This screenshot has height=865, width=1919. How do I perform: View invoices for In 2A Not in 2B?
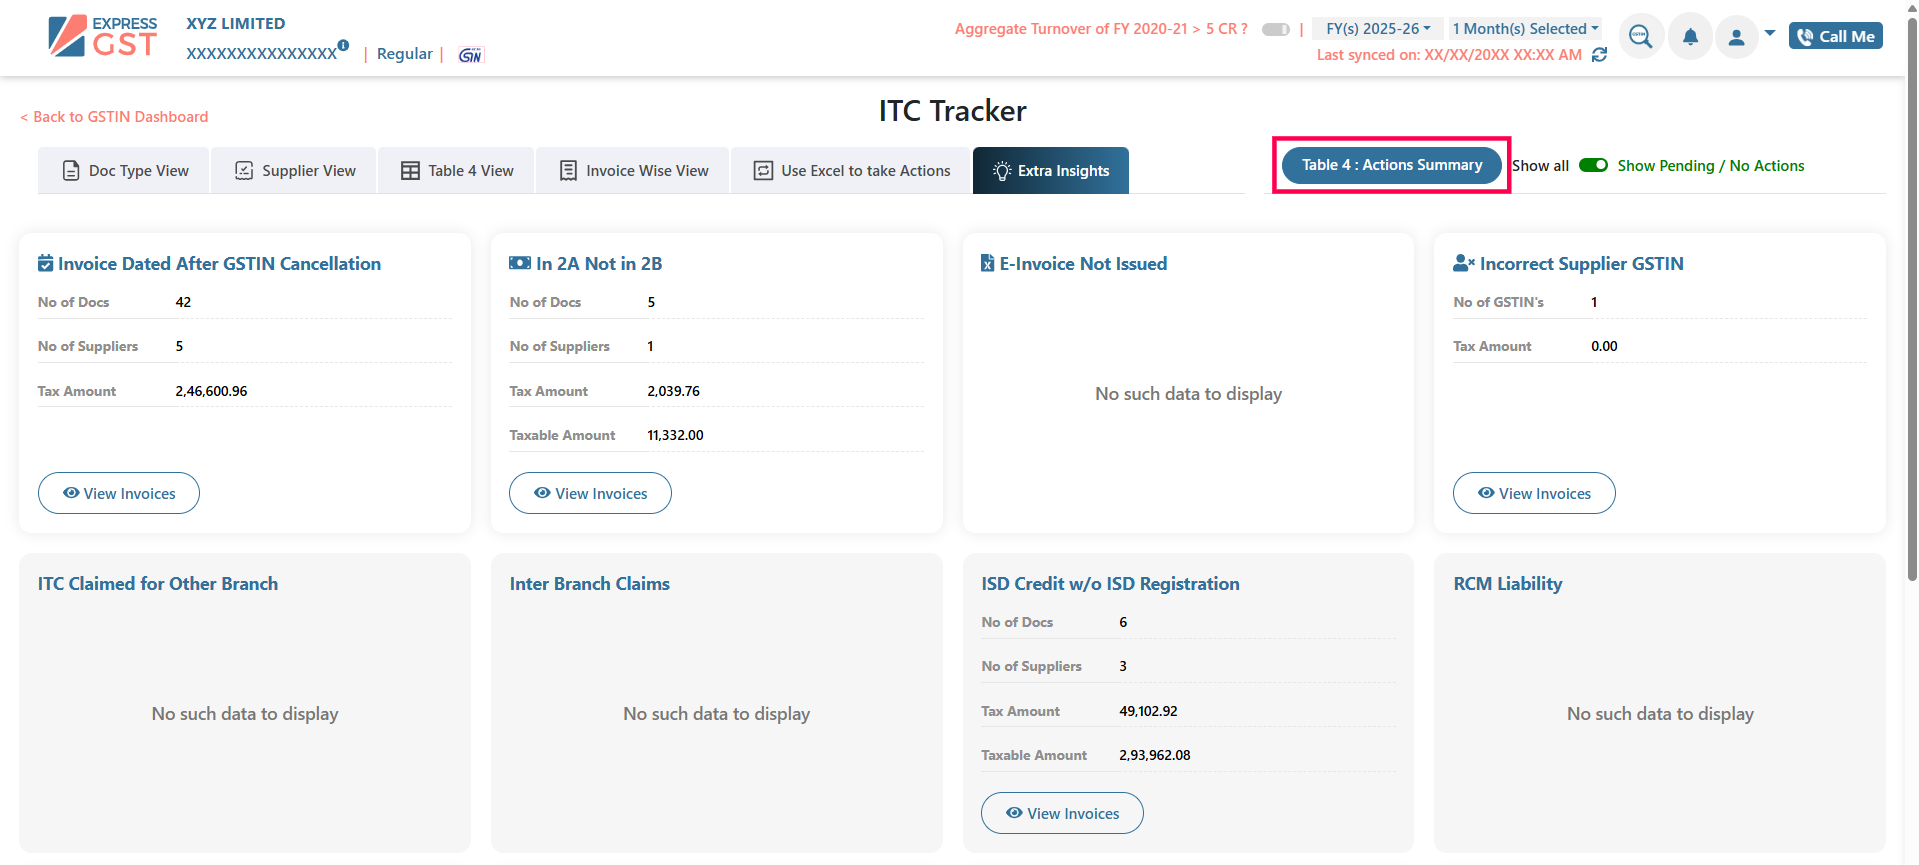[590, 493]
